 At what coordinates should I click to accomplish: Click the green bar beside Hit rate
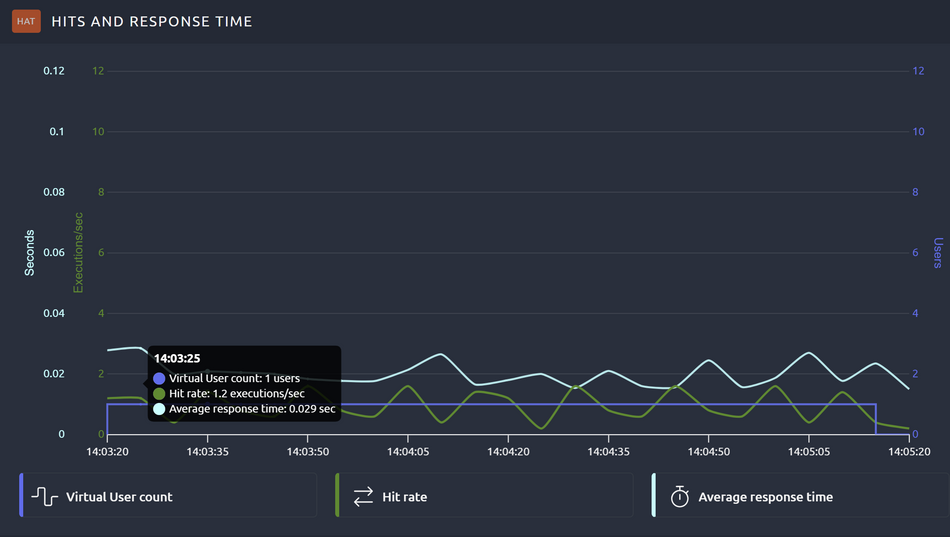click(338, 495)
